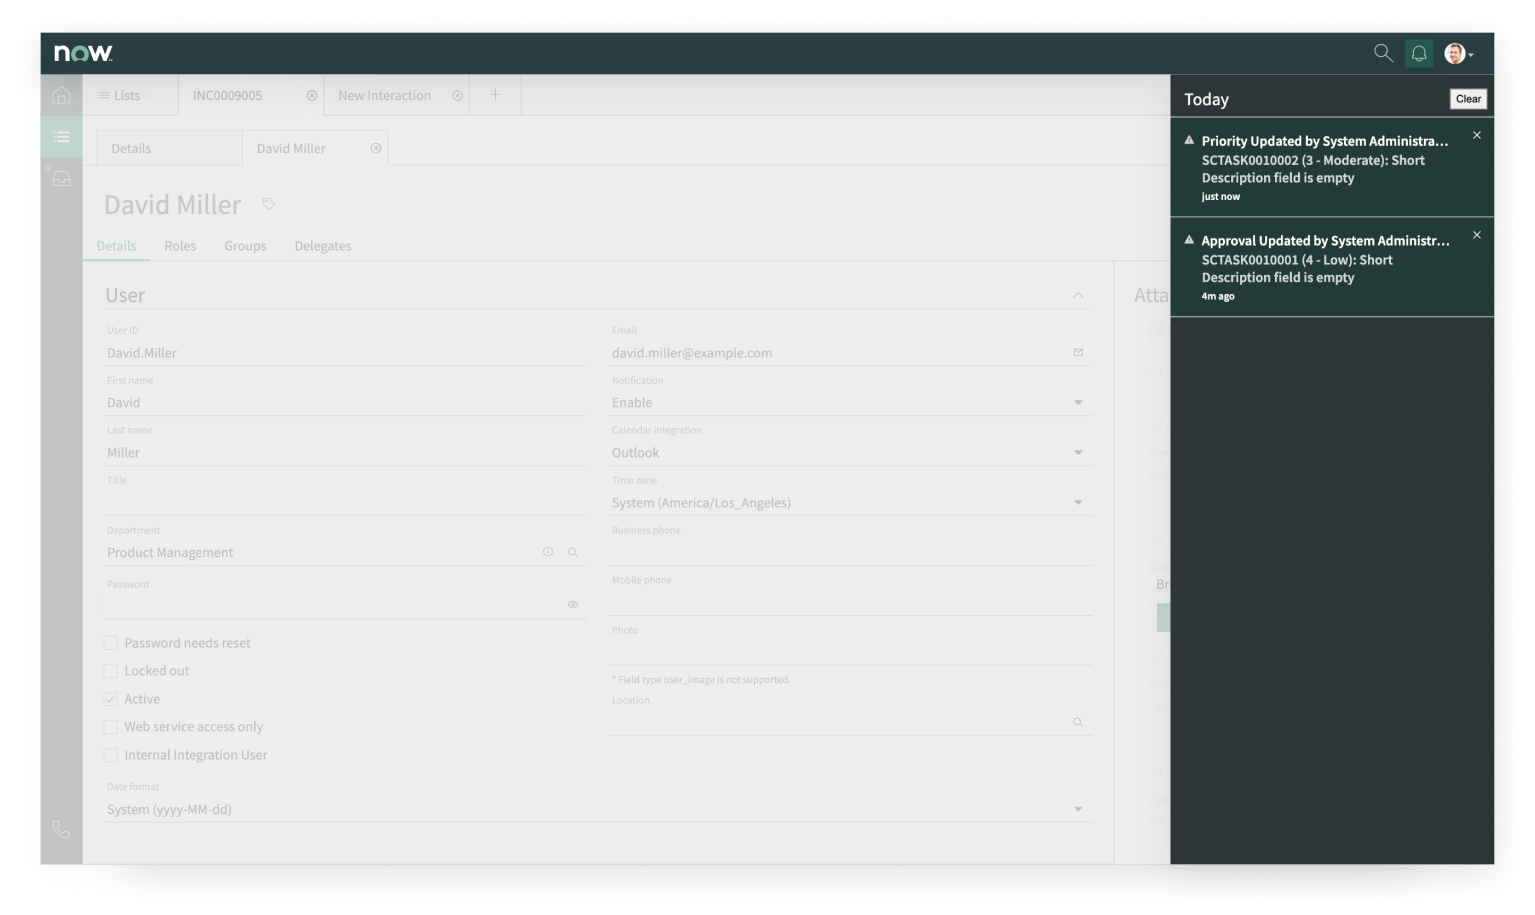Go to Home in the sidebar
The image size is (1535, 915).
[61, 95]
